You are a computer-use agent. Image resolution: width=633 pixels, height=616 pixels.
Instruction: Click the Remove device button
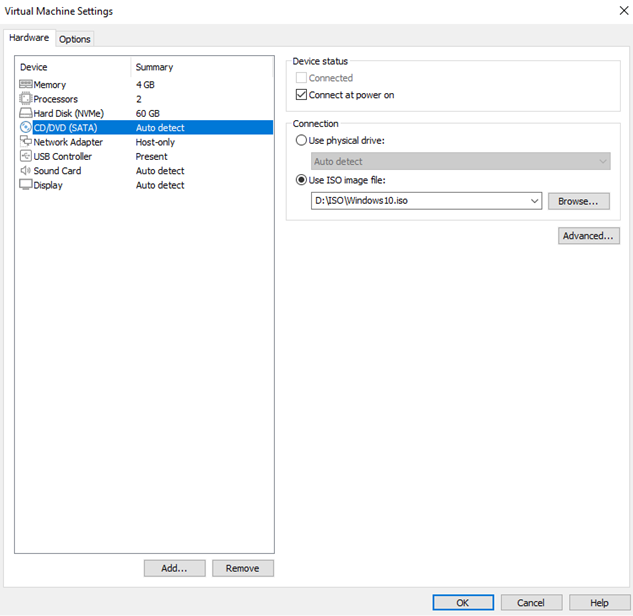243,568
